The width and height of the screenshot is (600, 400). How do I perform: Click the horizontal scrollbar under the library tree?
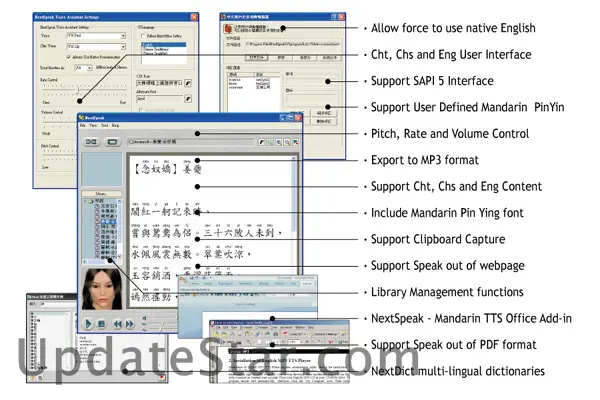101,262
